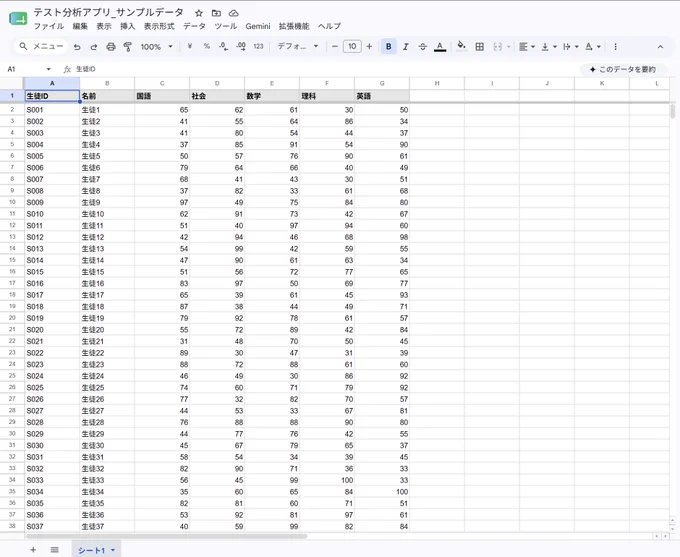Click the document title to rename
Screen dimensions: 680x557
pos(109,13)
